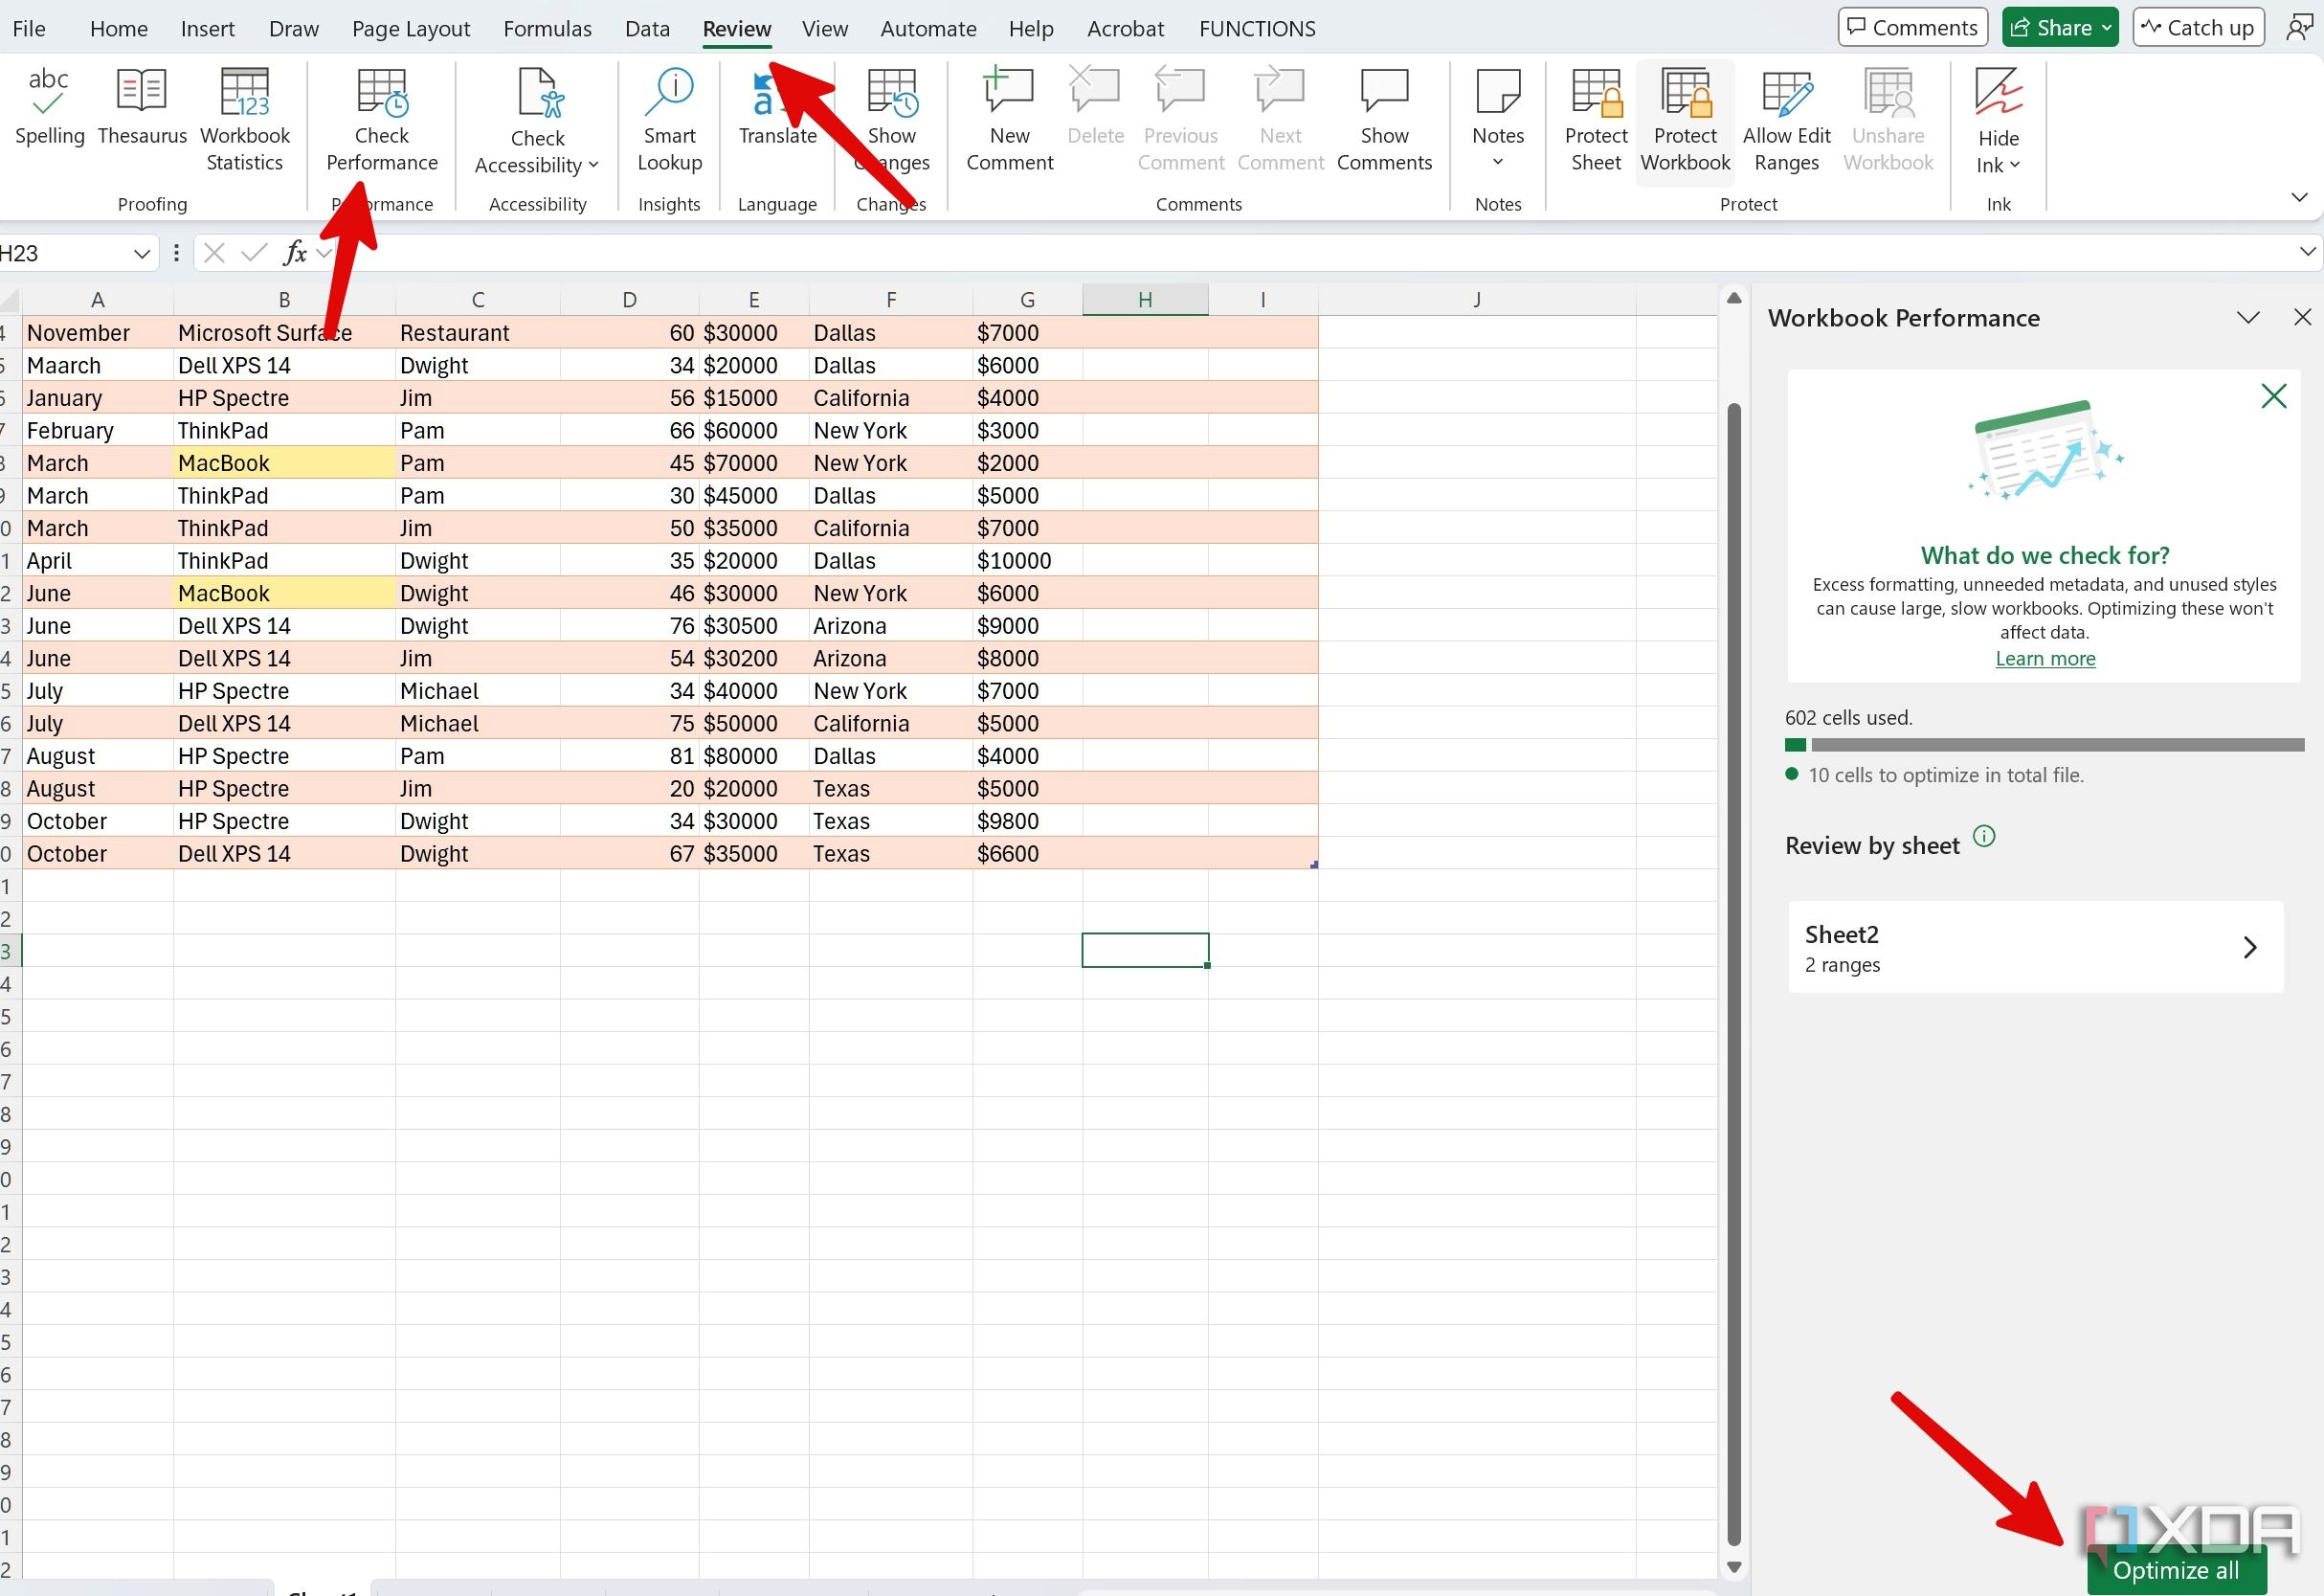Expand the Sheet2 ranges item

(x=2250, y=946)
